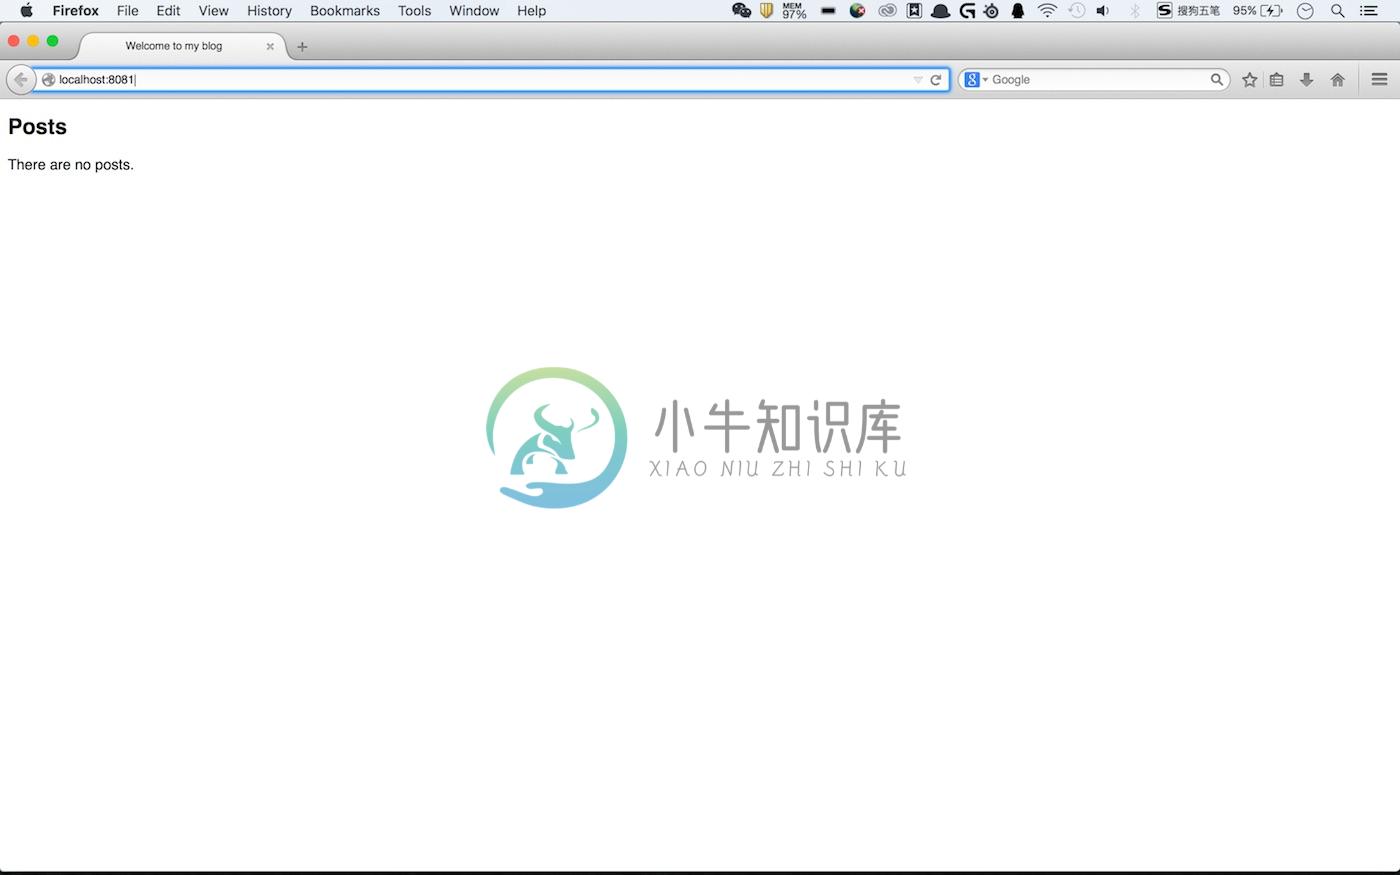Click the MEM 97% memory indicator

coord(794,11)
